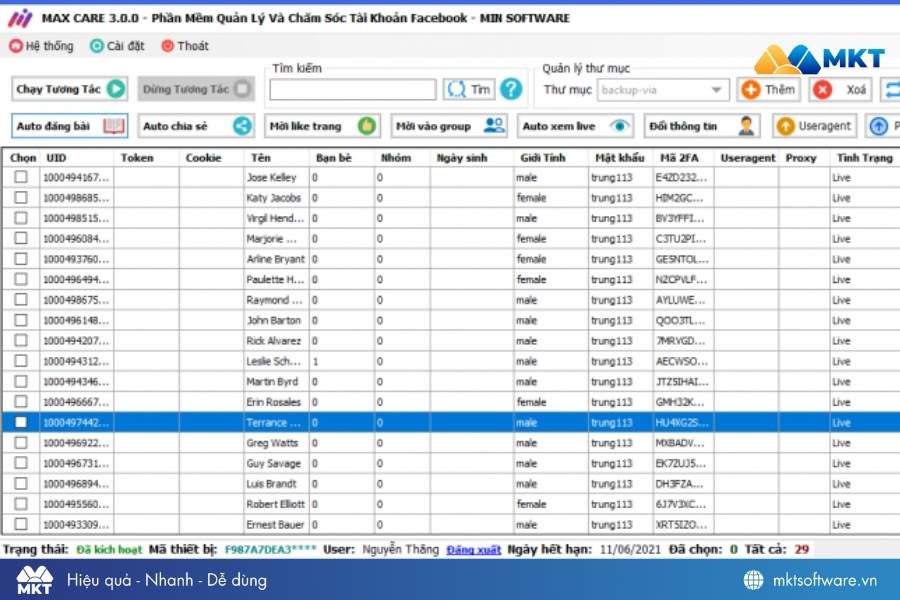Select the checkbox for Greg Watts row
The height and width of the screenshot is (600, 900).
(21, 443)
